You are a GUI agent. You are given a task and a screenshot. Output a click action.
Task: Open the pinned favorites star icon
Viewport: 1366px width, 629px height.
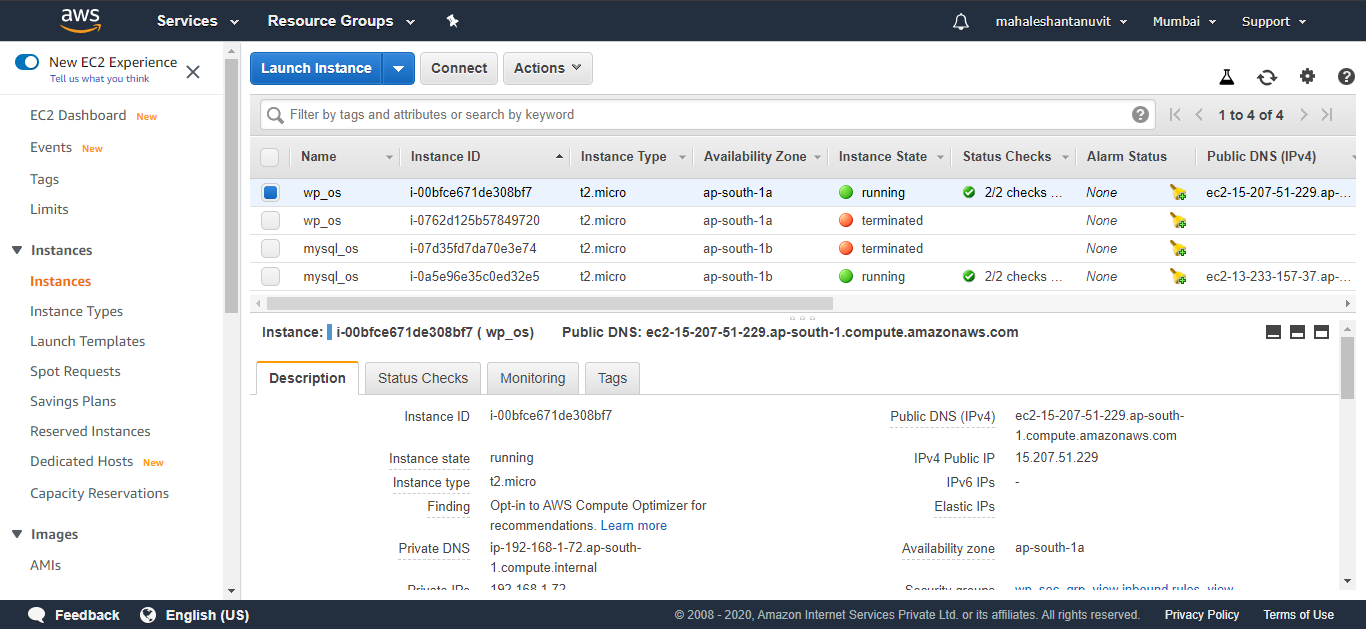[x=452, y=20]
